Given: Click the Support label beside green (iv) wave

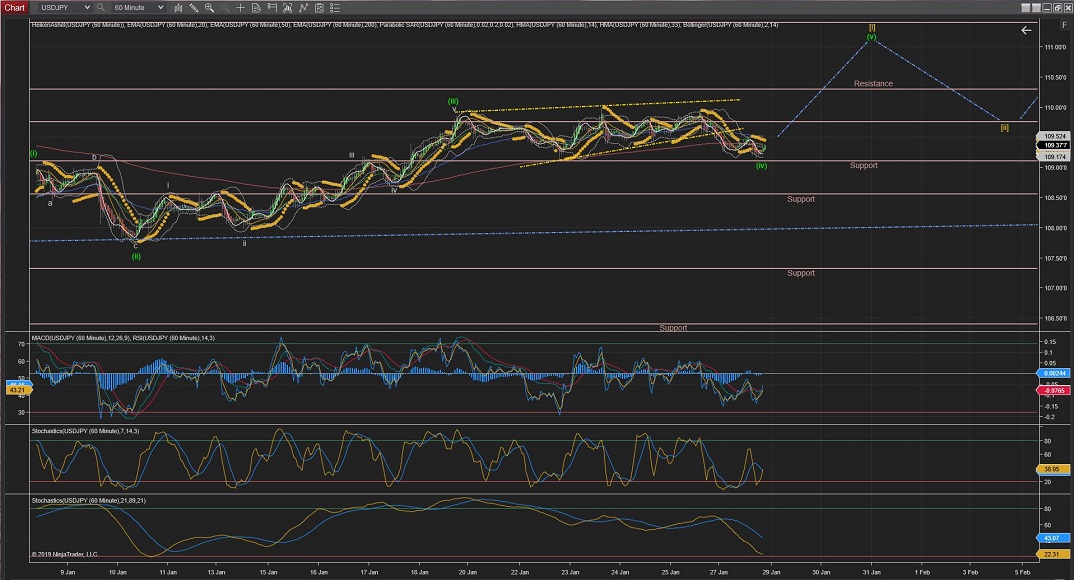Looking at the screenshot, I should (x=864, y=166).
